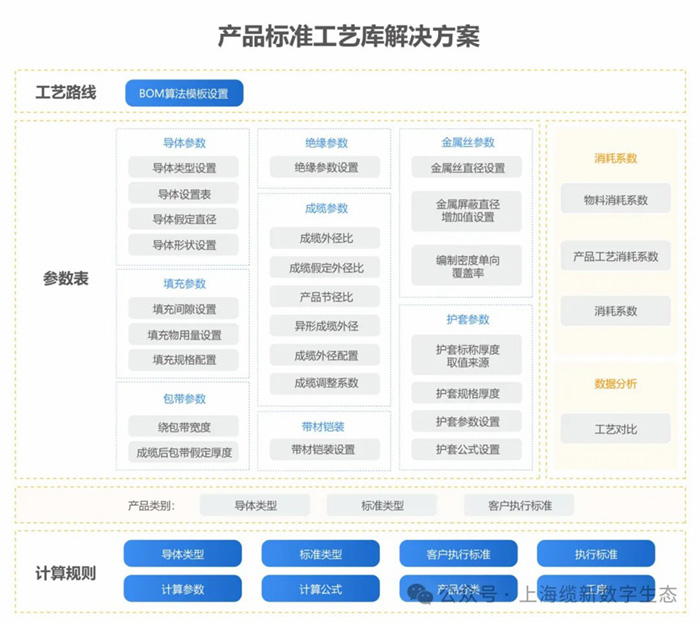This screenshot has height=623, width=700.
Task: Select 金属丝直径设置 button
Action: coord(467,168)
